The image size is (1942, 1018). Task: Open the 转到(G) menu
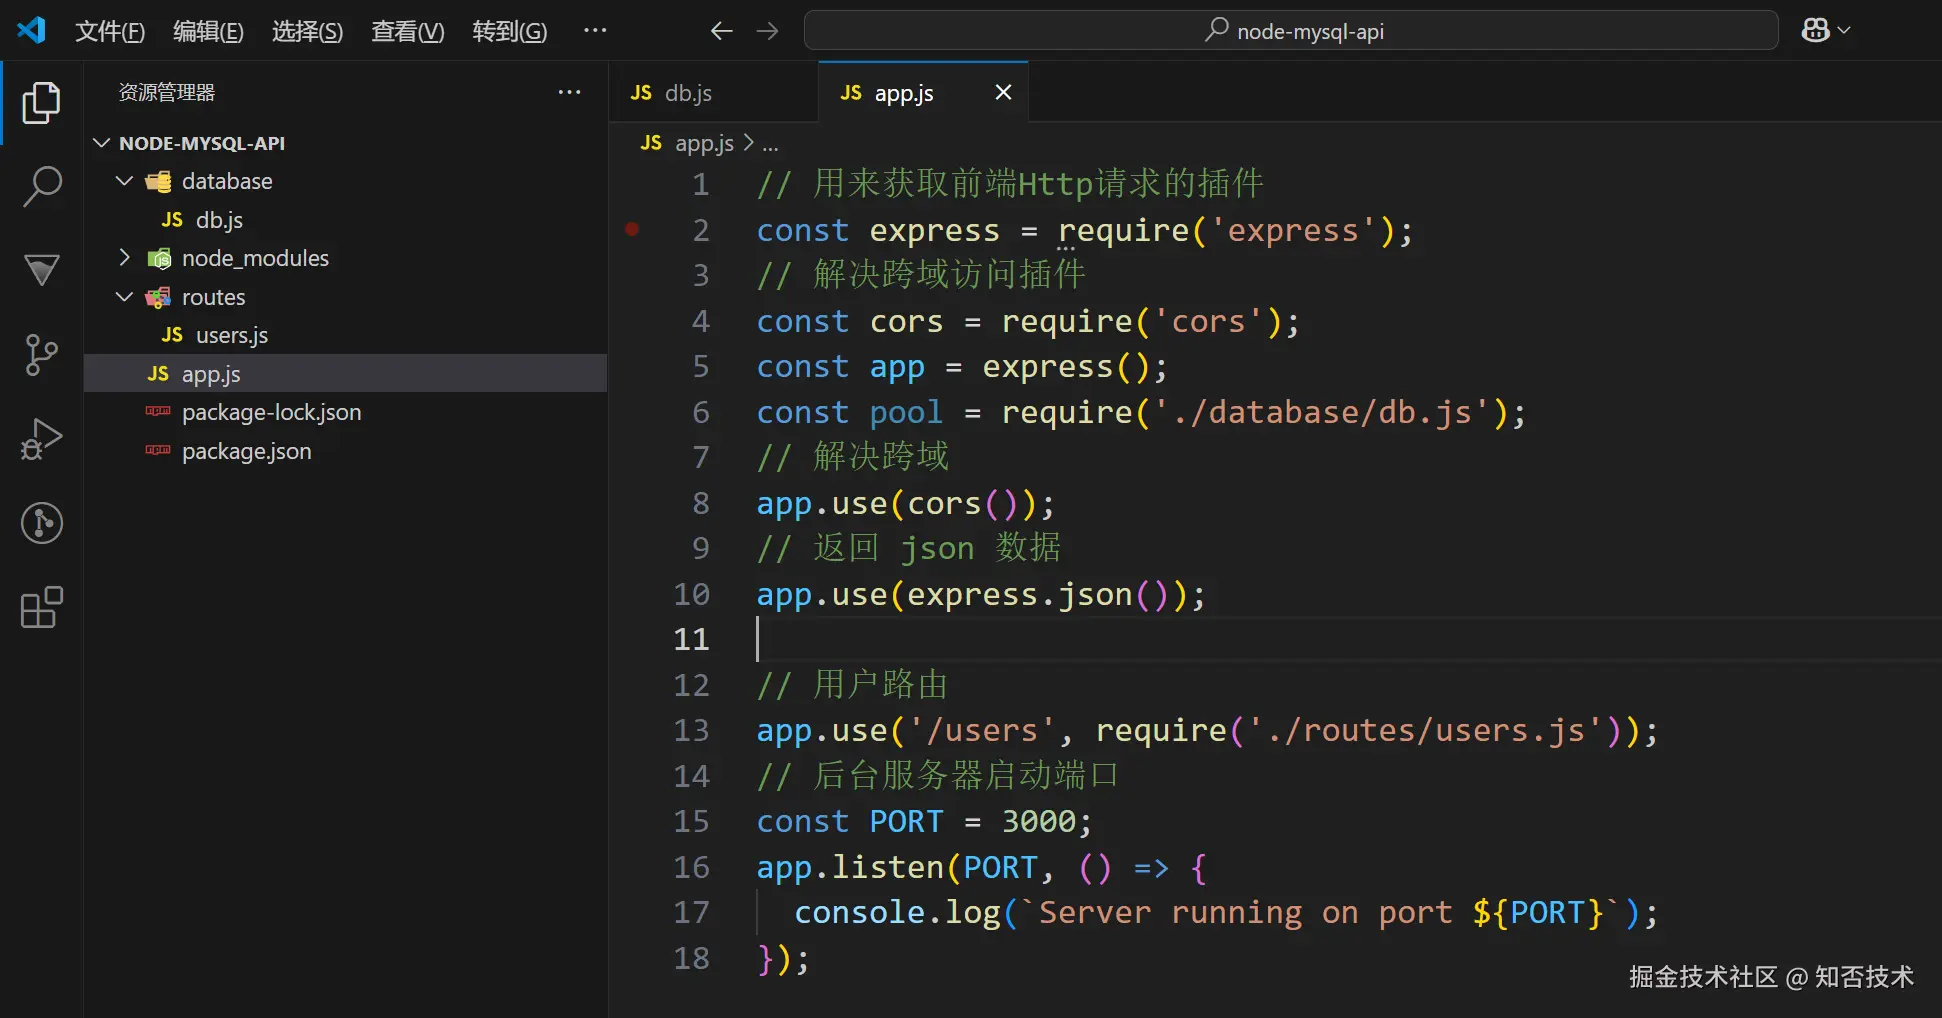click(510, 31)
